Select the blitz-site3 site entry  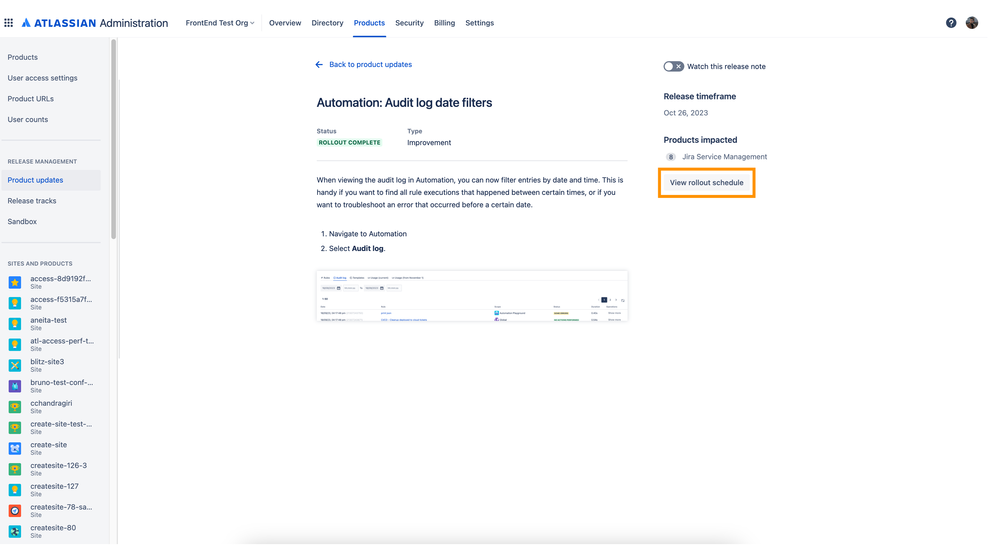click(50, 366)
